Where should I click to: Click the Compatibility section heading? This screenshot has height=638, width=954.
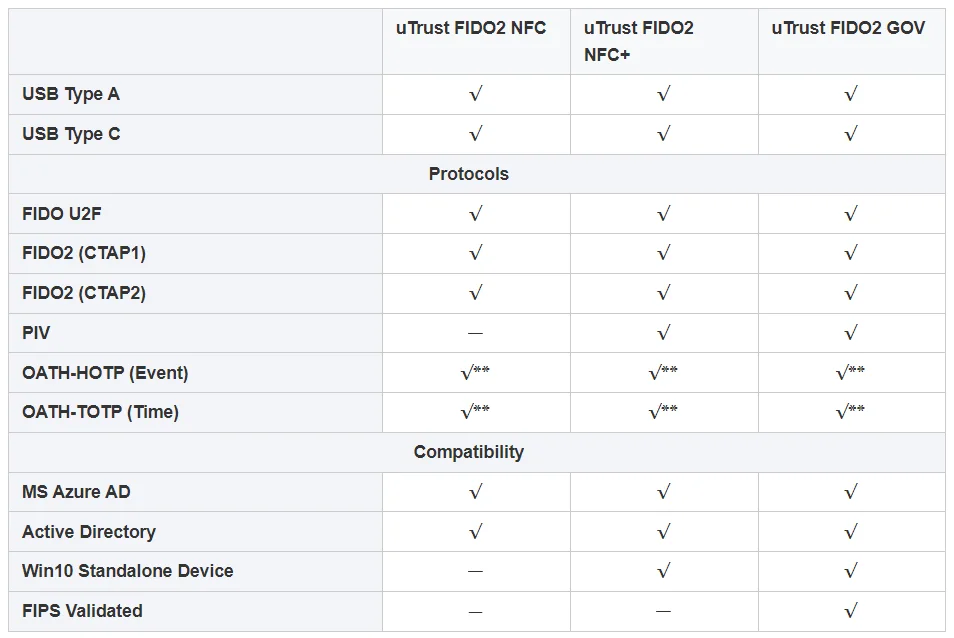[469, 452]
